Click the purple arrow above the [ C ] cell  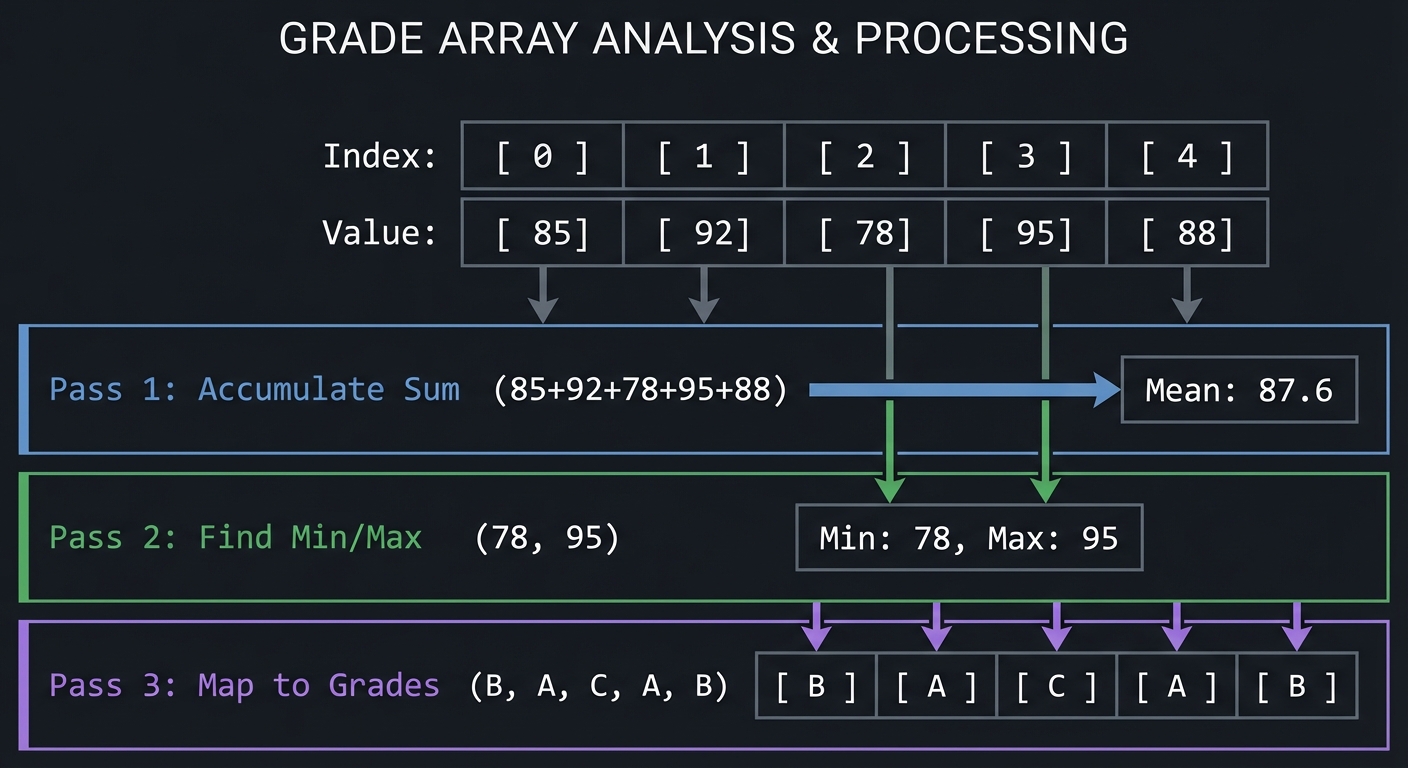[1057, 627]
